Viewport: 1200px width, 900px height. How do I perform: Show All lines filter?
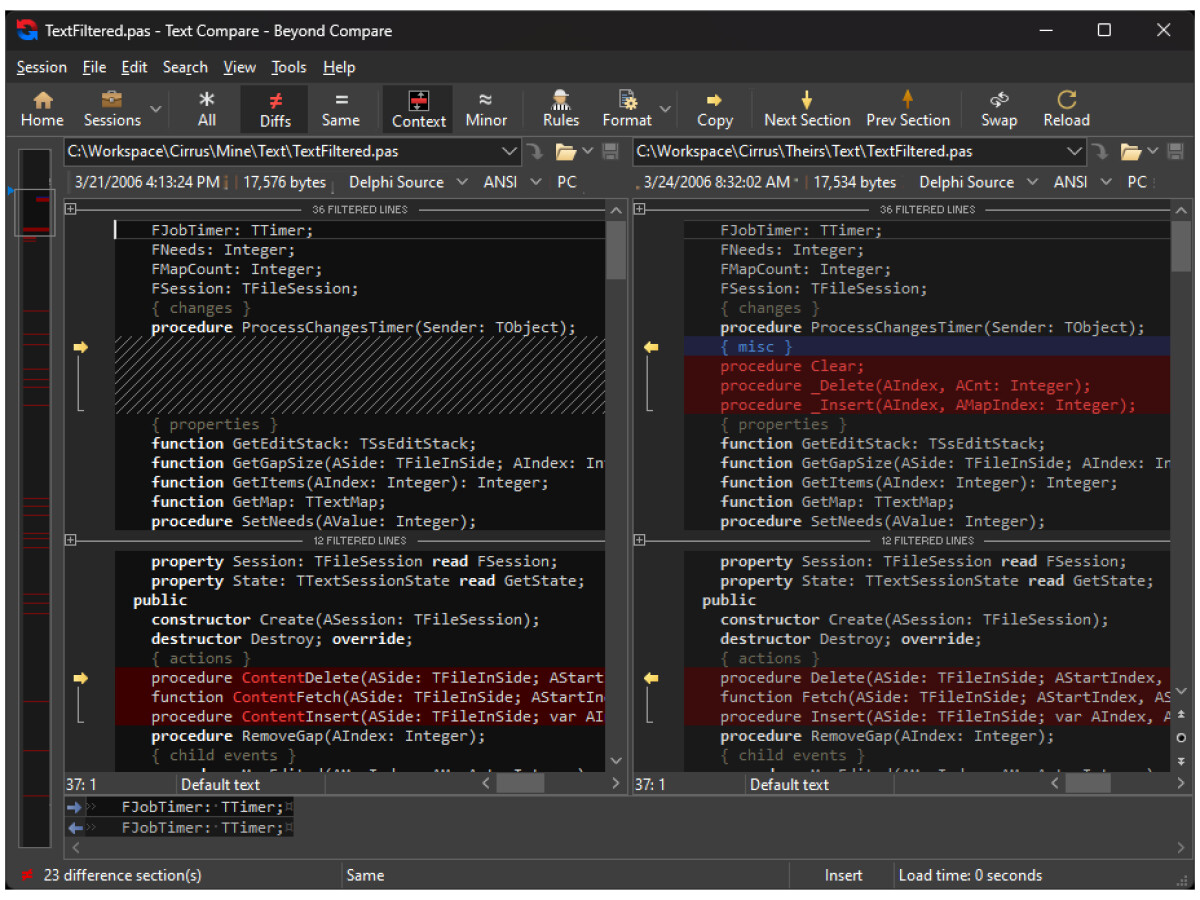[x=207, y=109]
